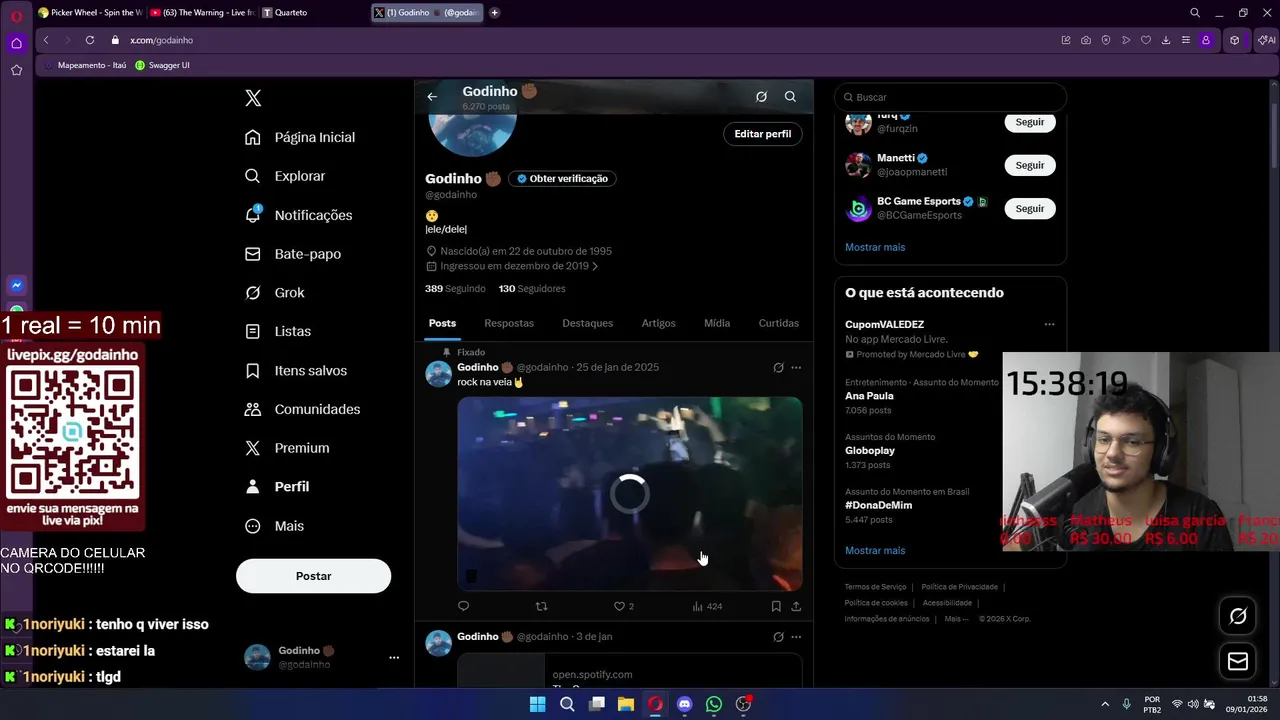Open Notificações with the bell icon

coord(298,215)
